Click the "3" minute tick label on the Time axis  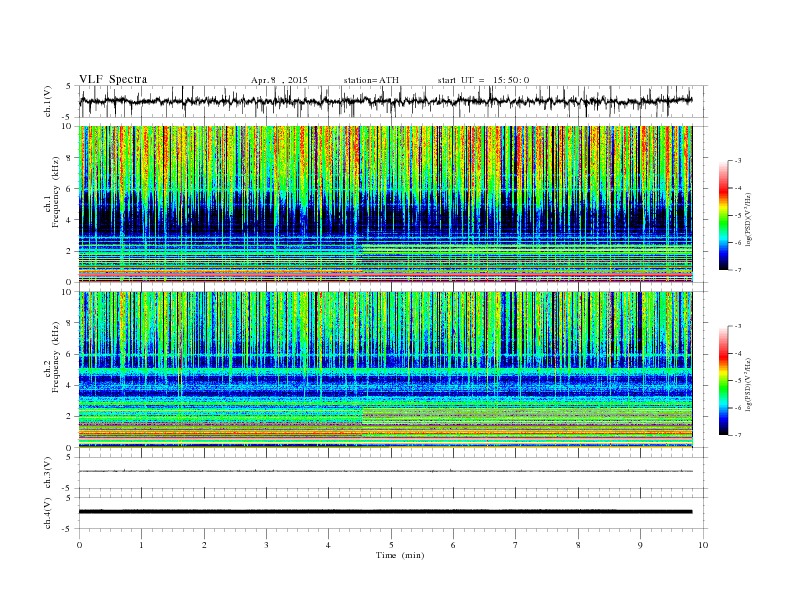[x=266, y=545]
